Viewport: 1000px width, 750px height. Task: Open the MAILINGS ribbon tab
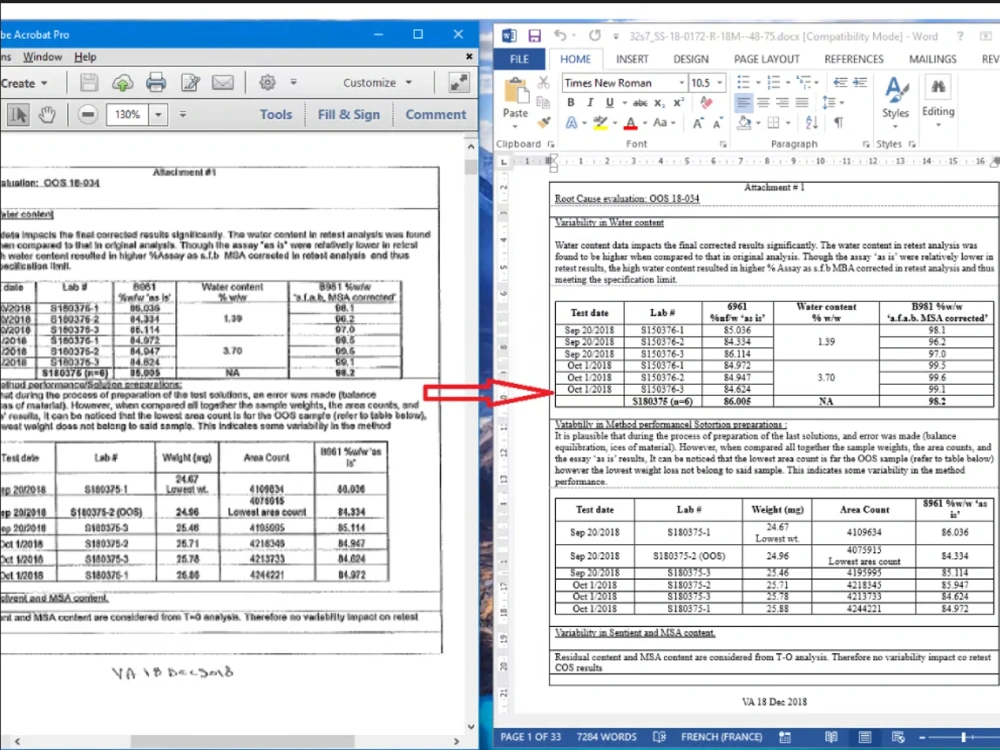tap(932, 59)
